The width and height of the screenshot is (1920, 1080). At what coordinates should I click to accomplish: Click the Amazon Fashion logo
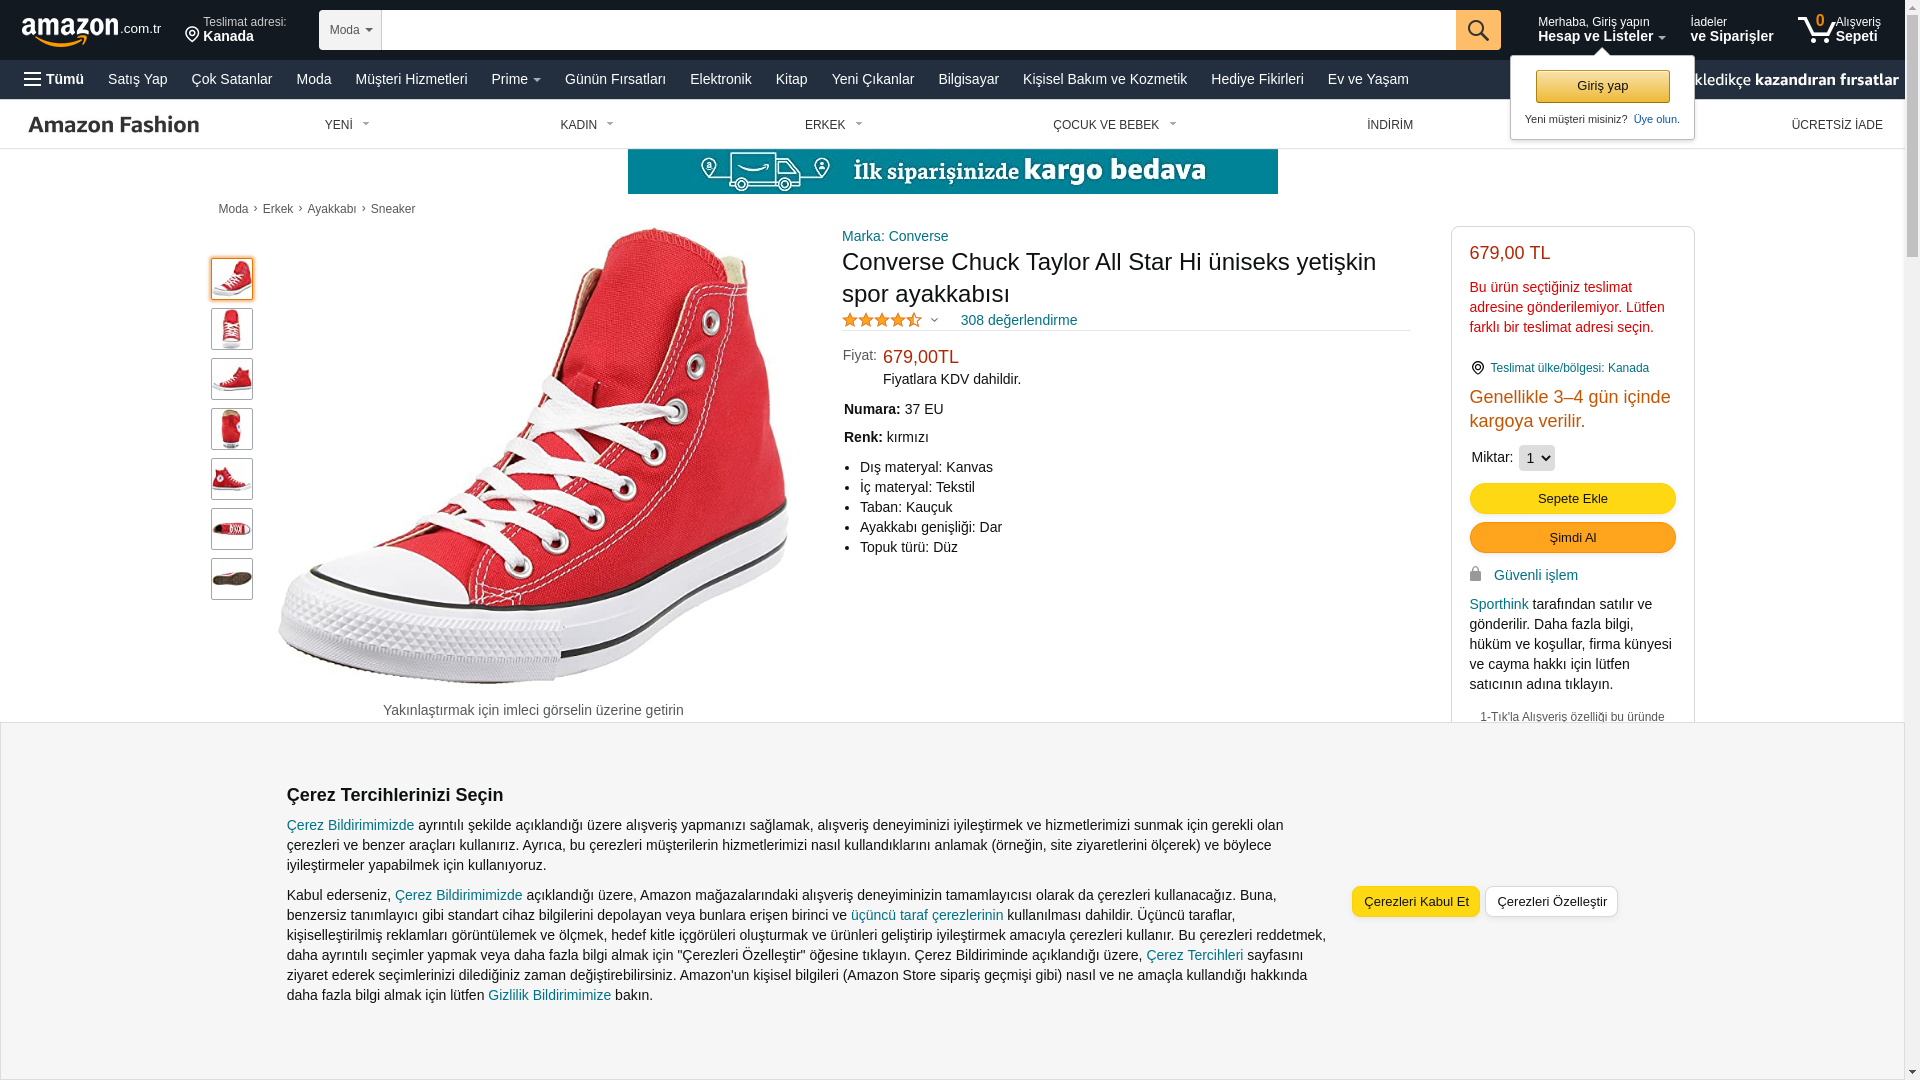pyautogui.click(x=113, y=124)
